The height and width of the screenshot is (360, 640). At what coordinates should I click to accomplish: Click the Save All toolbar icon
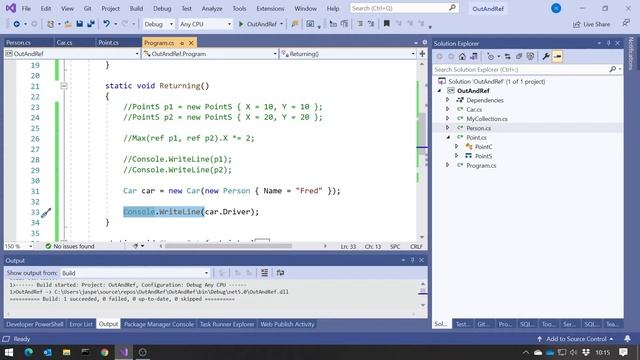[x=91, y=24]
